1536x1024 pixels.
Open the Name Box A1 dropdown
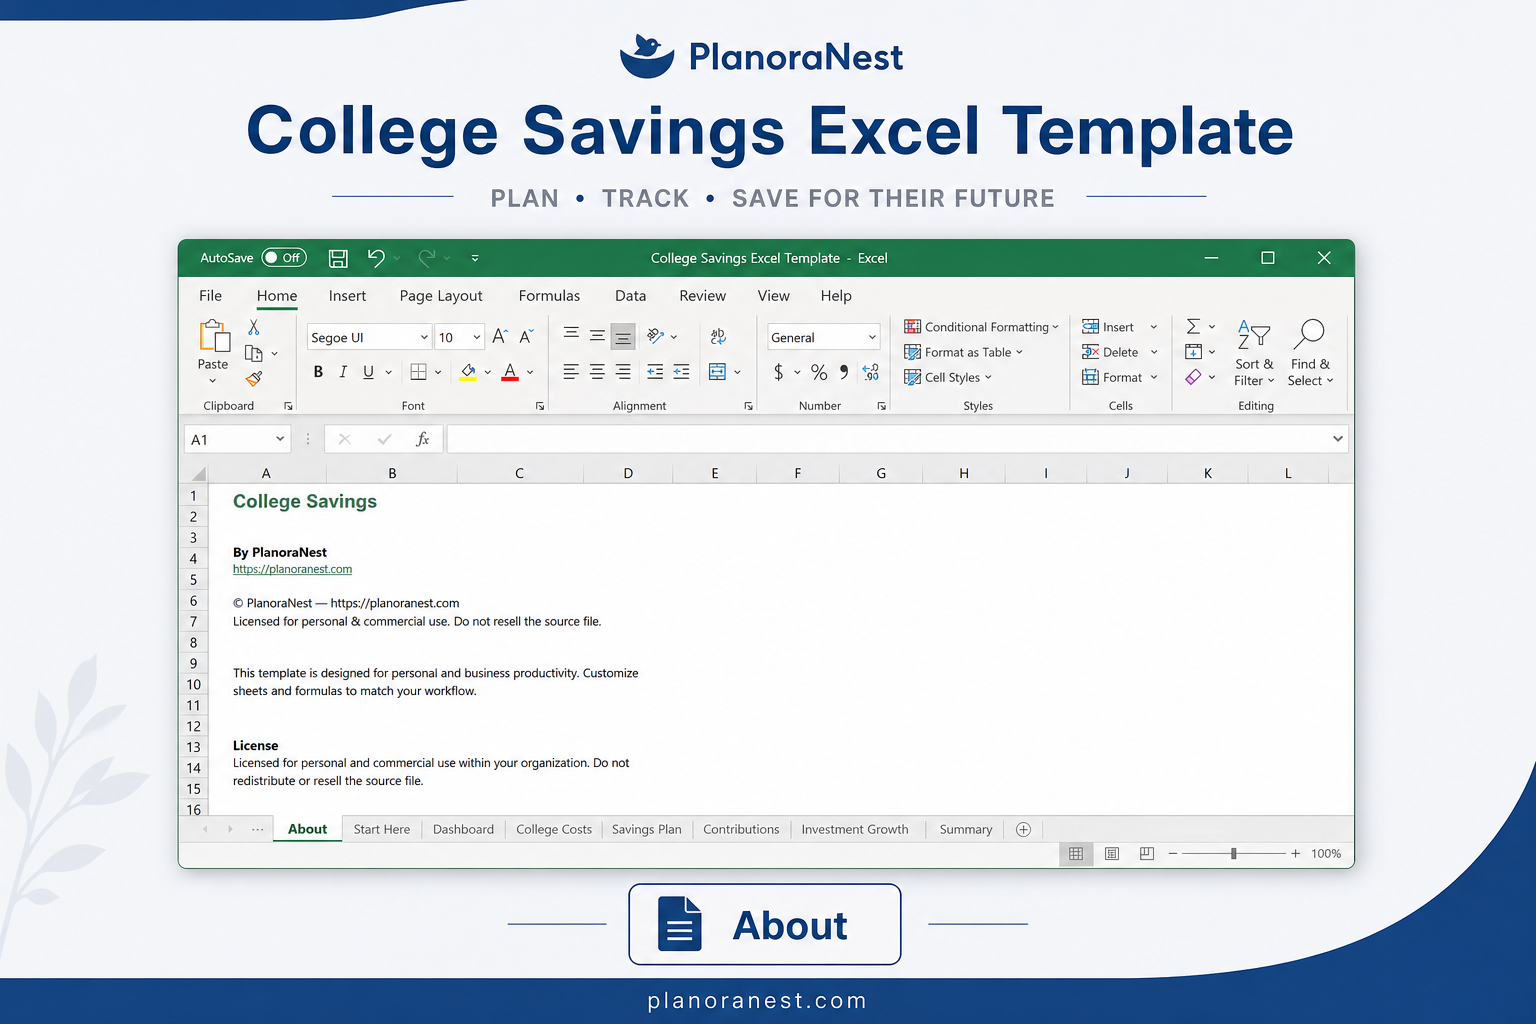click(x=280, y=439)
